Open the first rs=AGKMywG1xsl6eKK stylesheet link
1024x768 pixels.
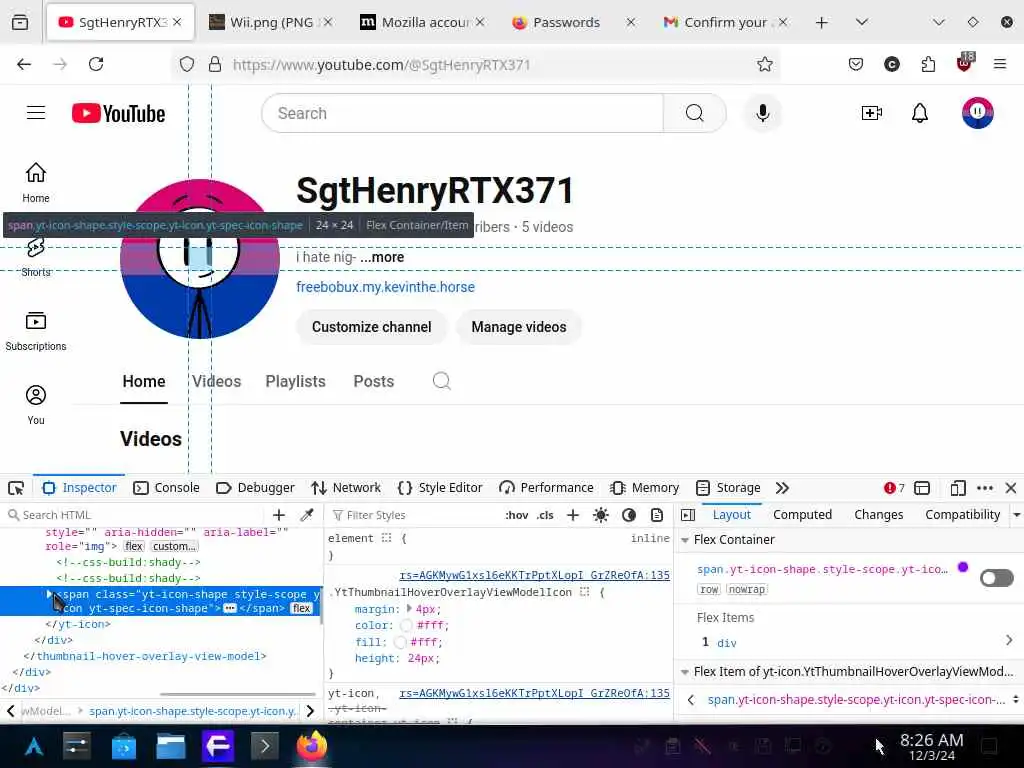[x=534, y=575]
